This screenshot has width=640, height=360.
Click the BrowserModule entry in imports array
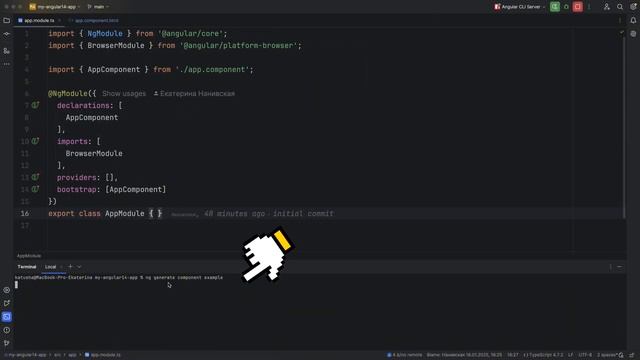pyautogui.click(x=94, y=153)
